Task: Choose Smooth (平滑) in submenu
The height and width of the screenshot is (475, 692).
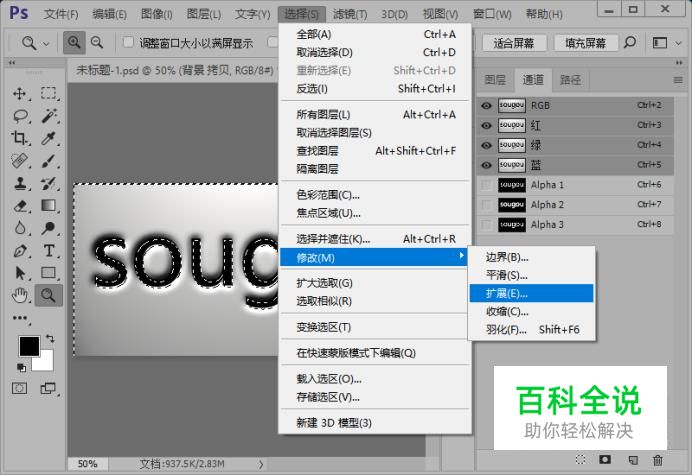Action: (x=531, y=275)
